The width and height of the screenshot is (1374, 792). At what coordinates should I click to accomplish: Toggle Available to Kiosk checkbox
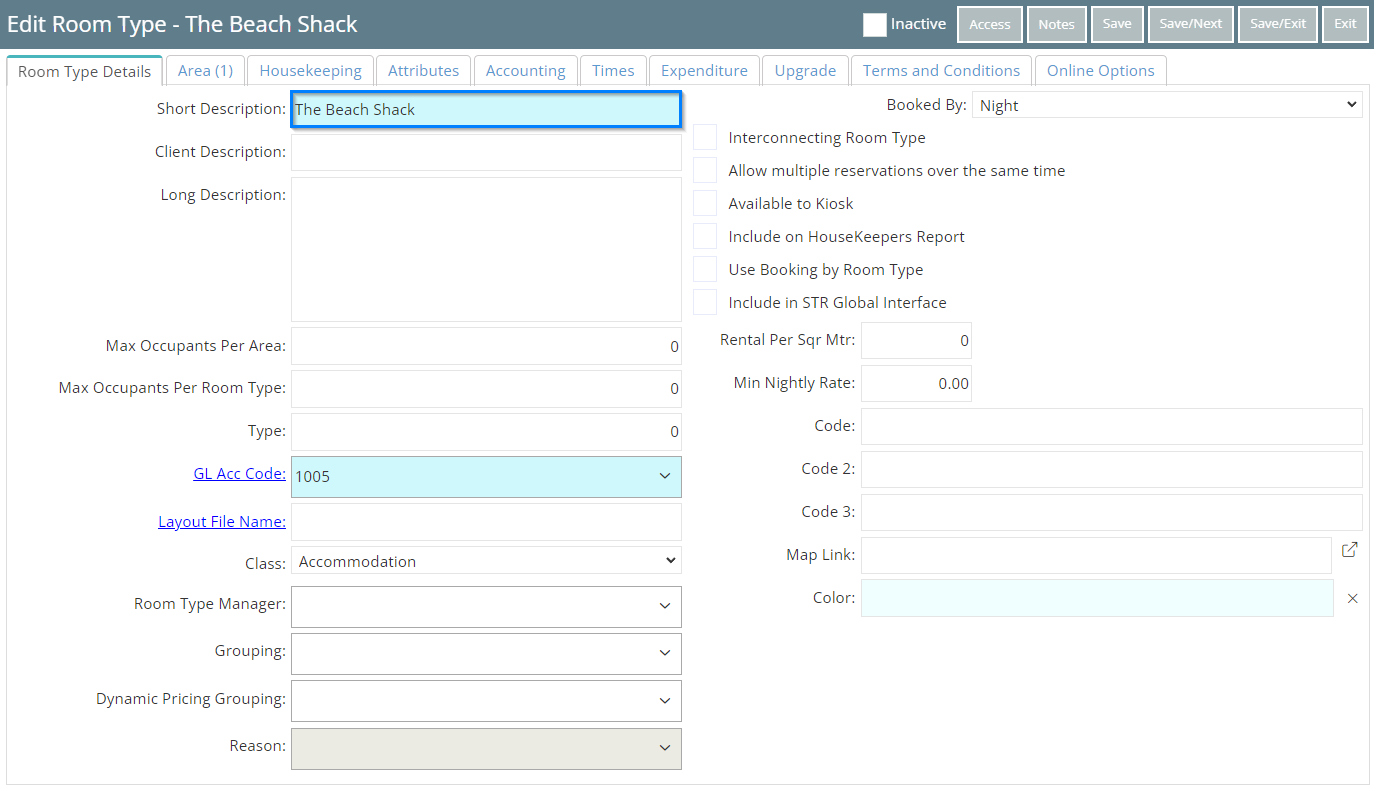pyautogui.click(x=705, y=204)
